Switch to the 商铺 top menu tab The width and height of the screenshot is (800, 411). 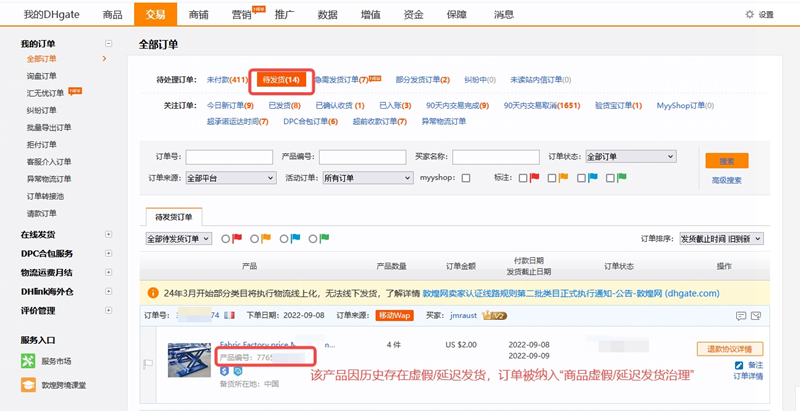point(198,14)
